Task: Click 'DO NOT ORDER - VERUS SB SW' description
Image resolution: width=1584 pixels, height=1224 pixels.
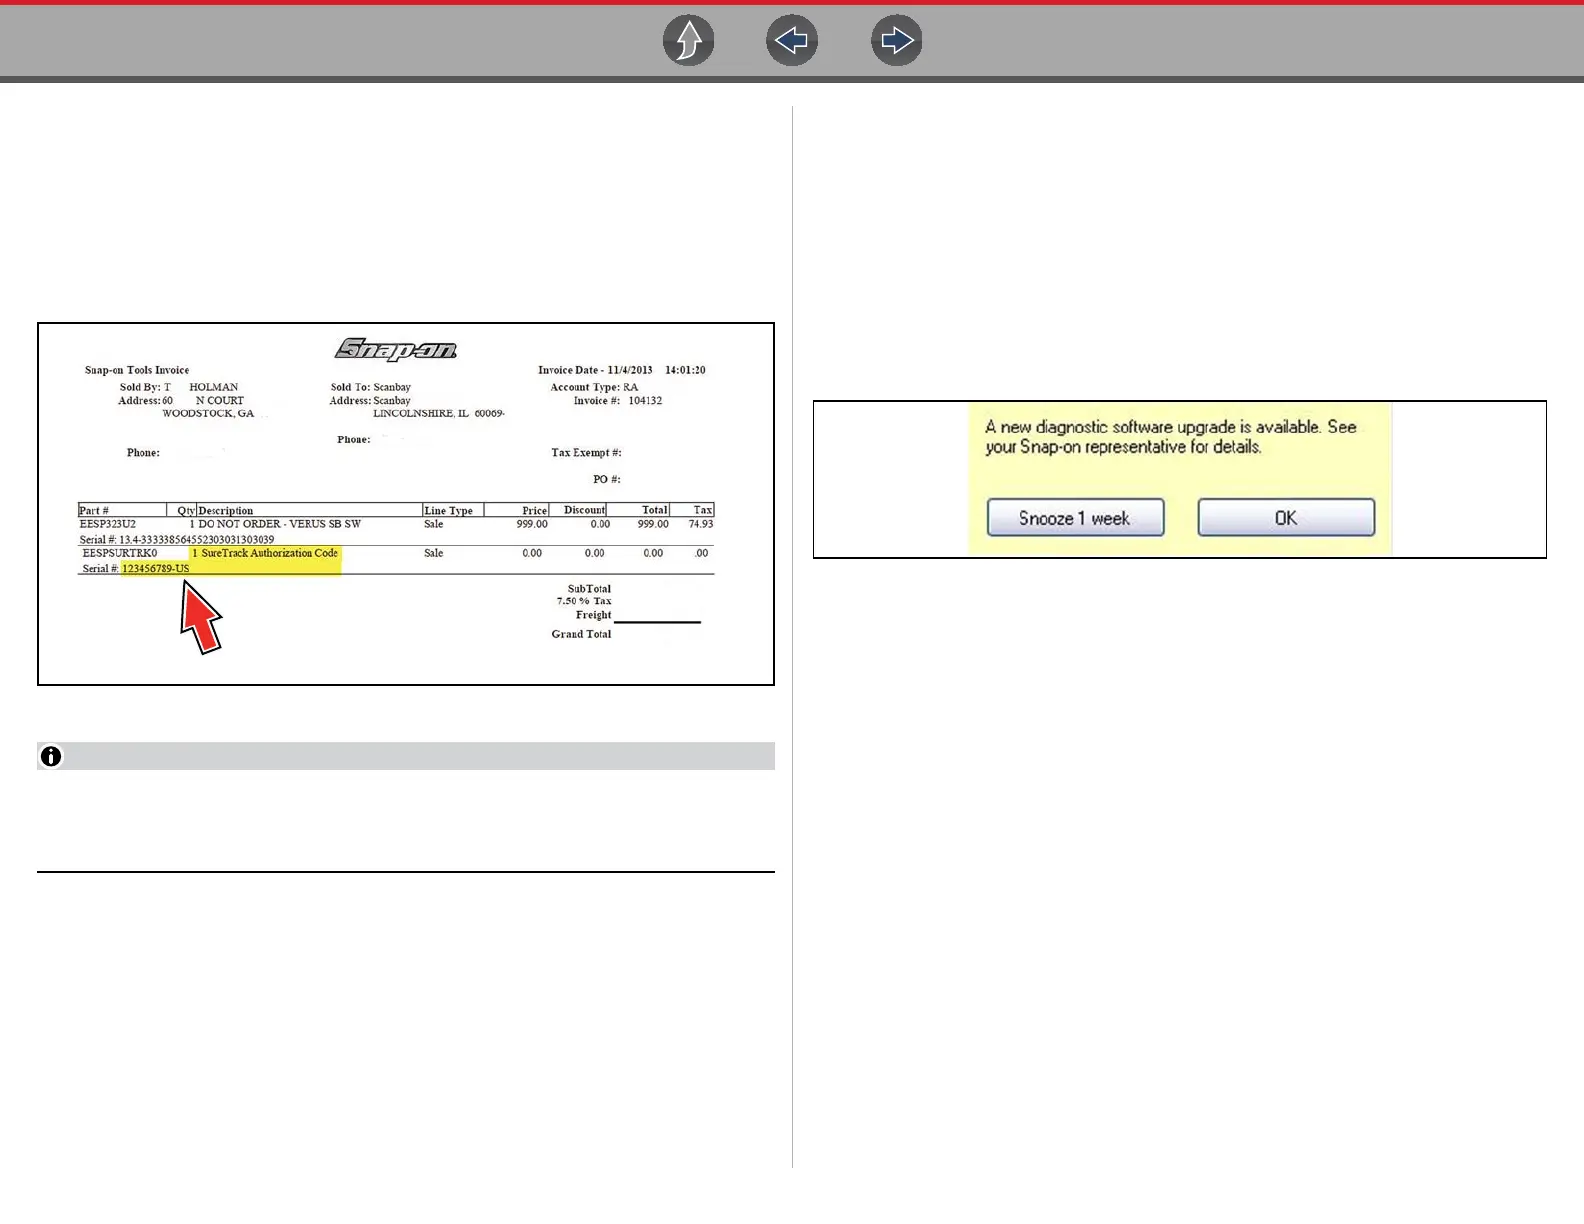Action: [279, 524]
